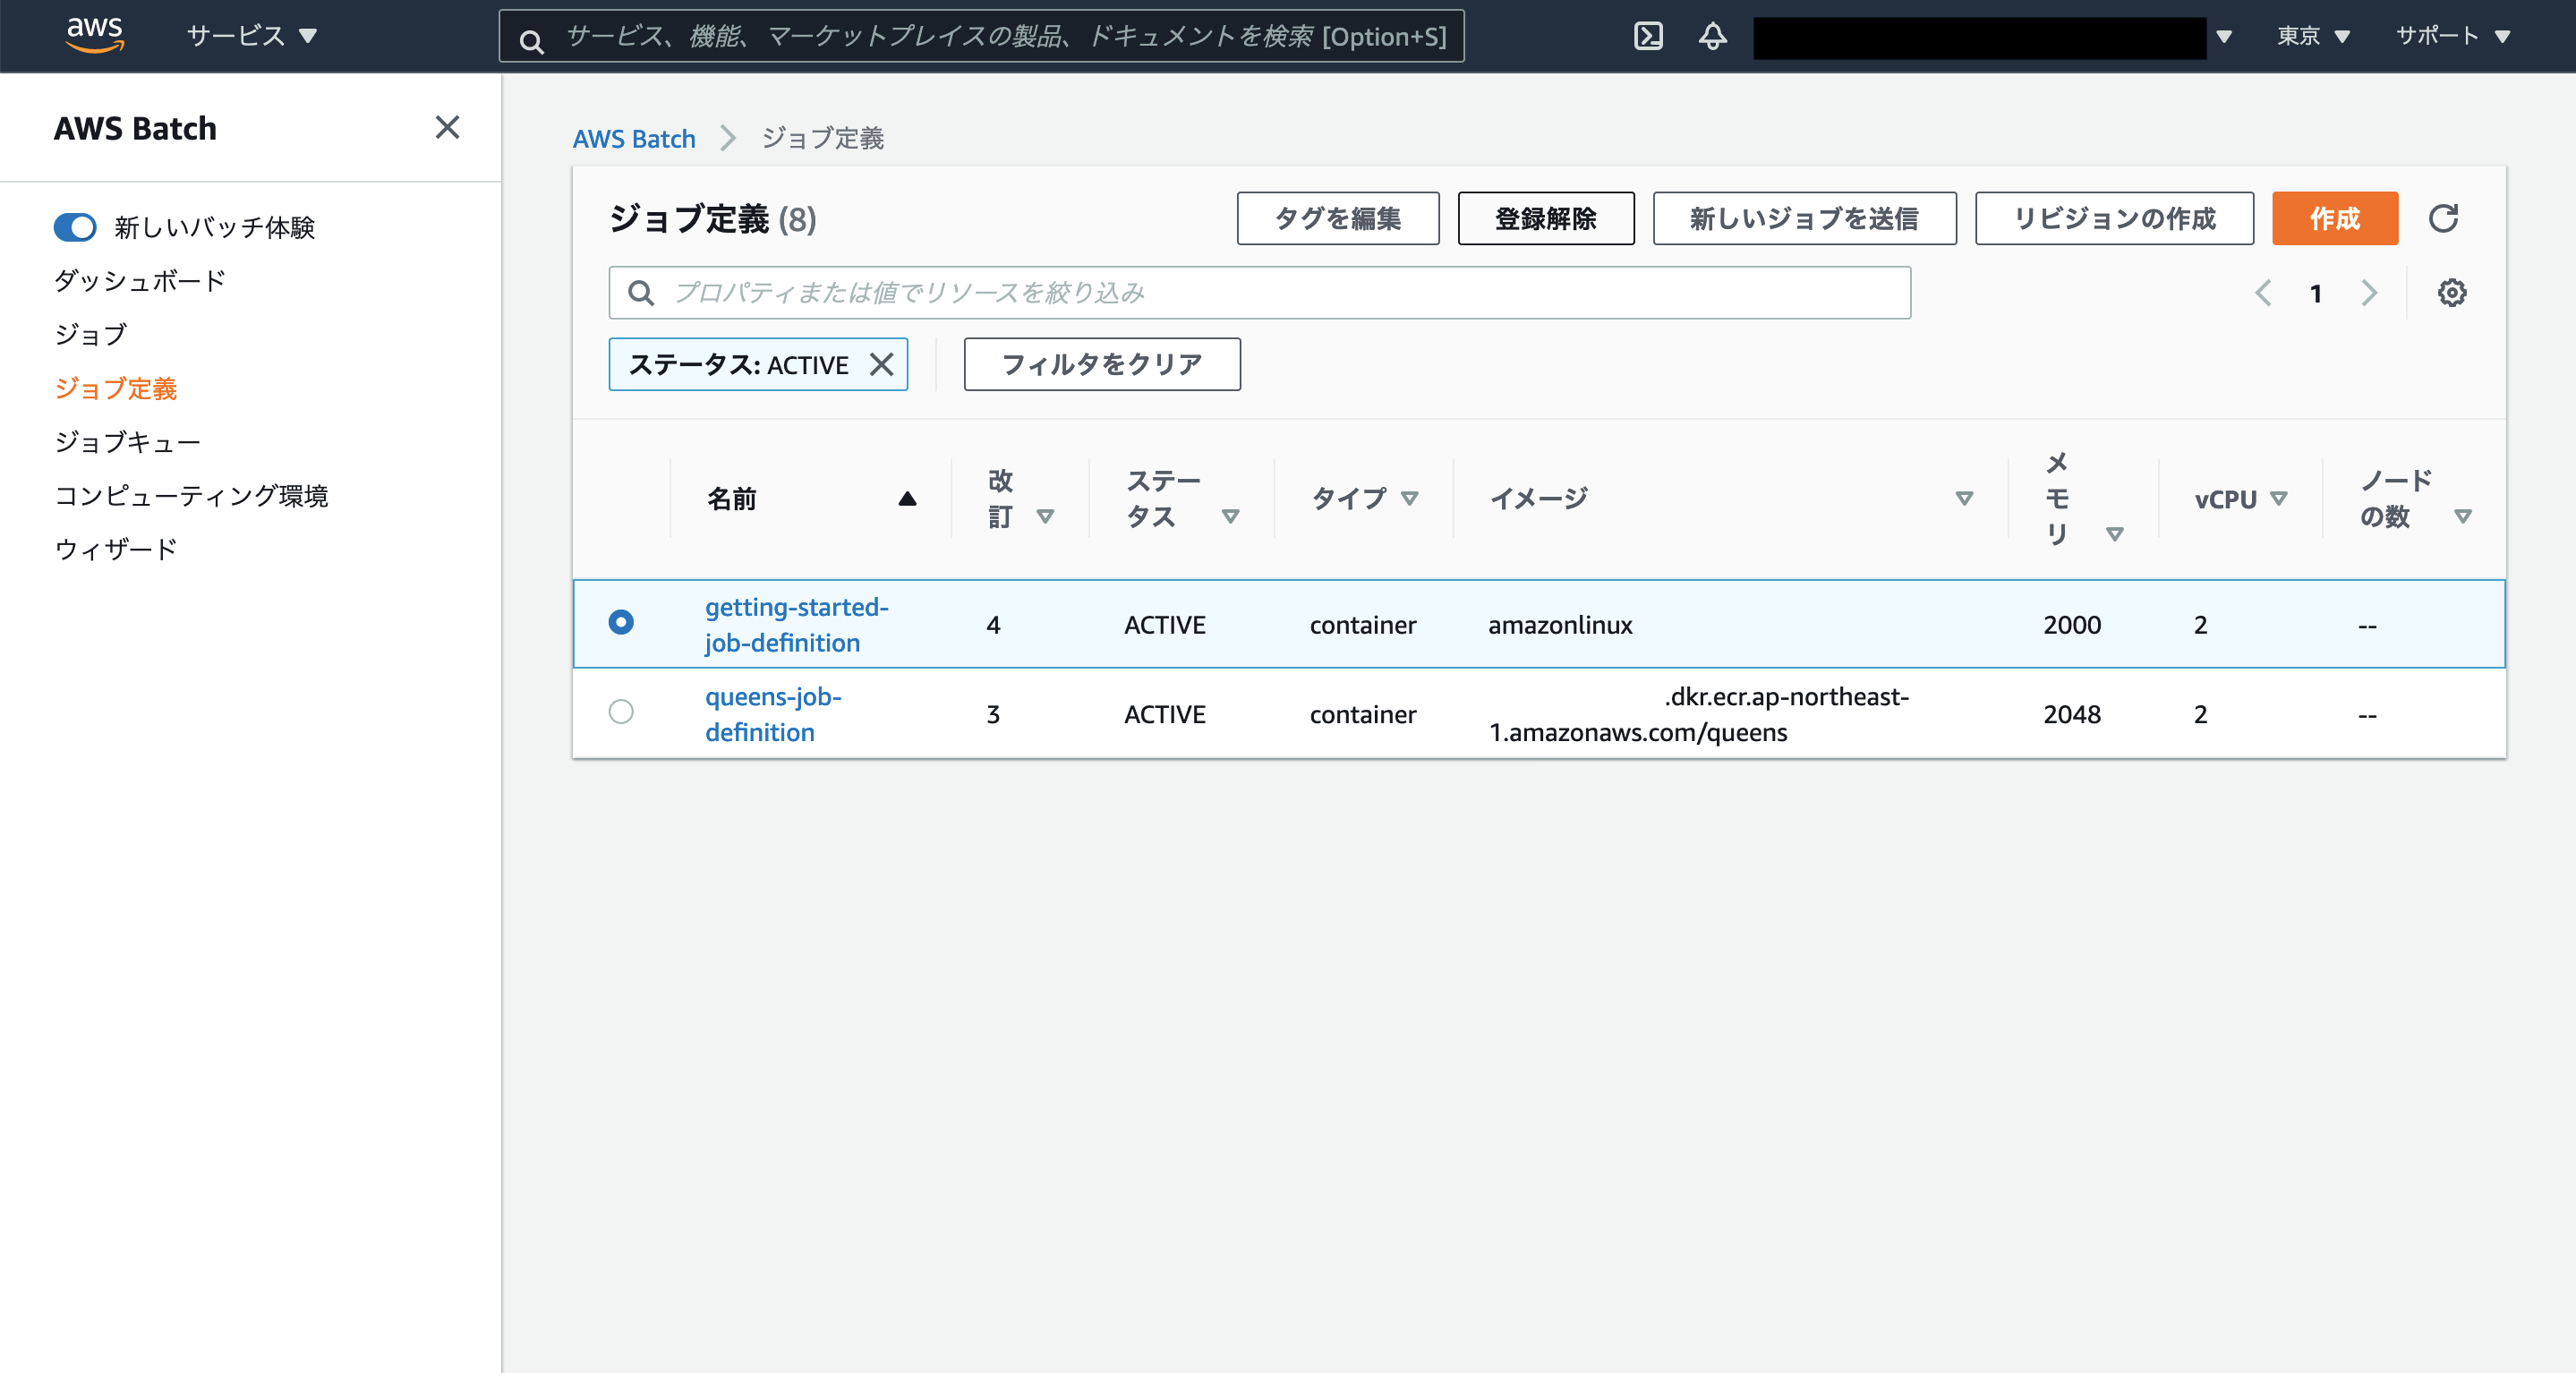This screenshot has width=2576, height=1373.
Task: Open コンピューティング環境 in the sidebar
Action: point(191,495)
